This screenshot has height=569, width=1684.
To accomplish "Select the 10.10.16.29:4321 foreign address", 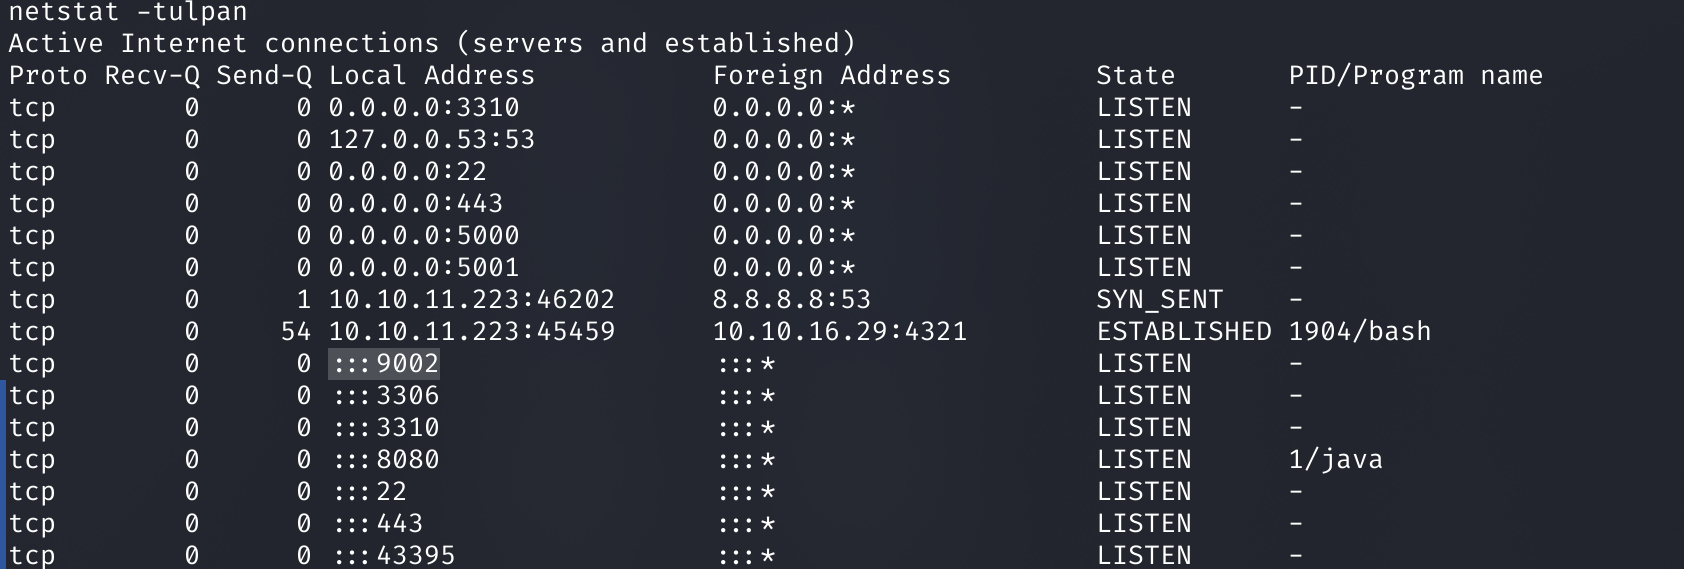I will 840,332.
